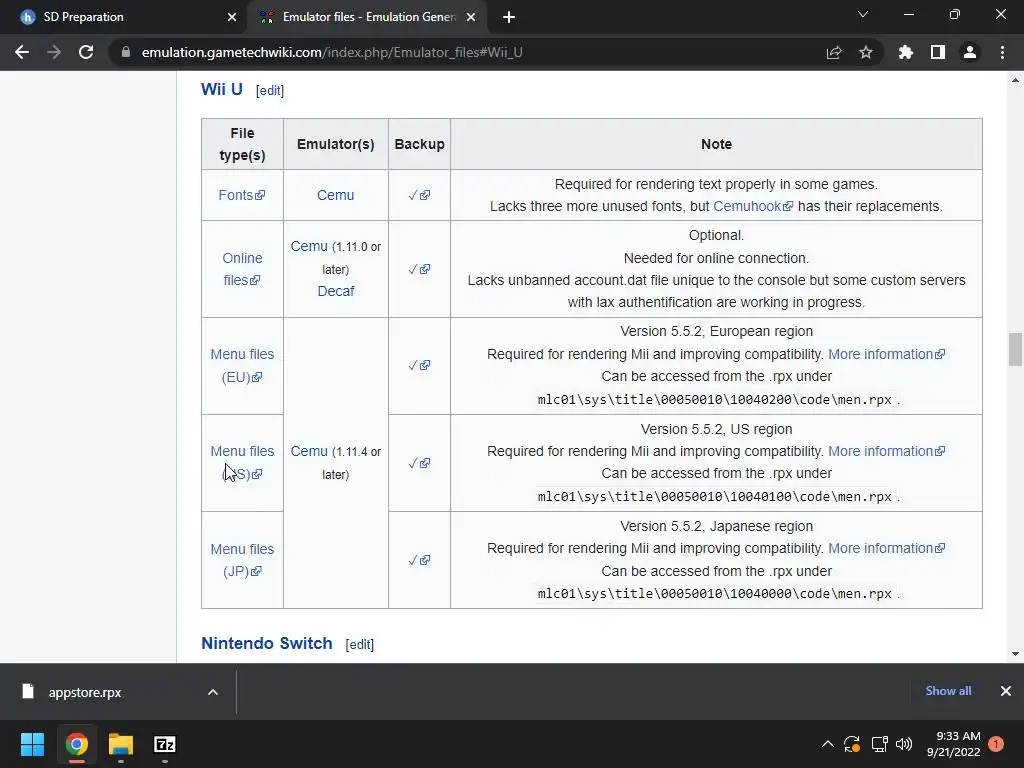1024x768 pixels.
Task: Reload the current page
Action: click(86, 52)
